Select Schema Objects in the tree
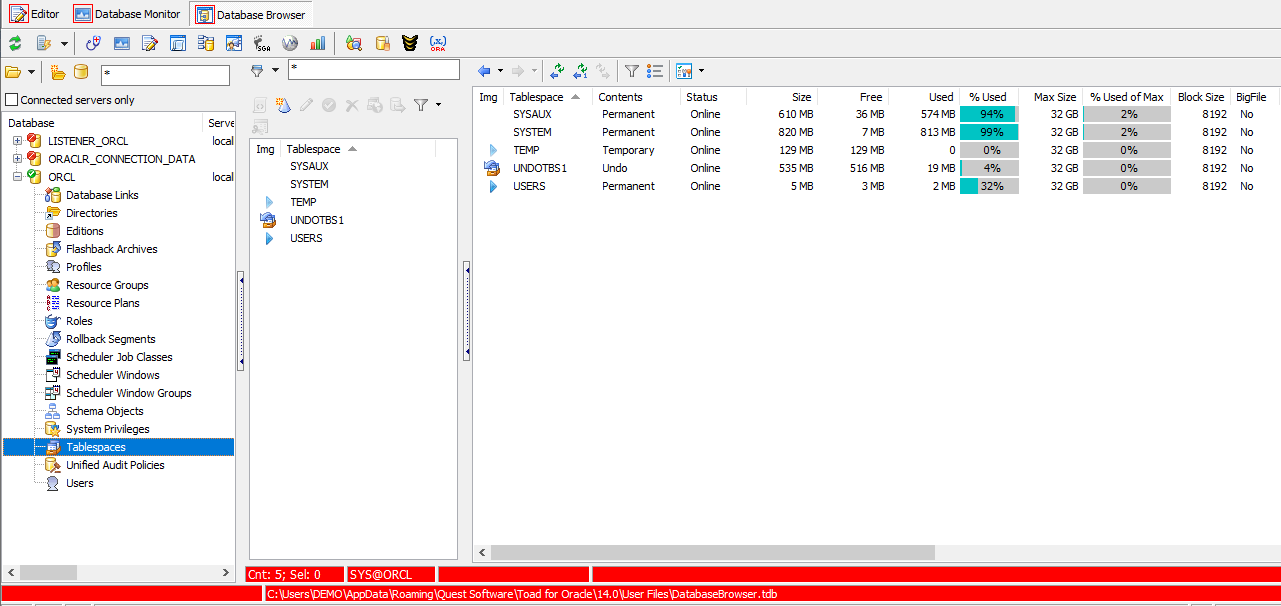 point(105,411)
